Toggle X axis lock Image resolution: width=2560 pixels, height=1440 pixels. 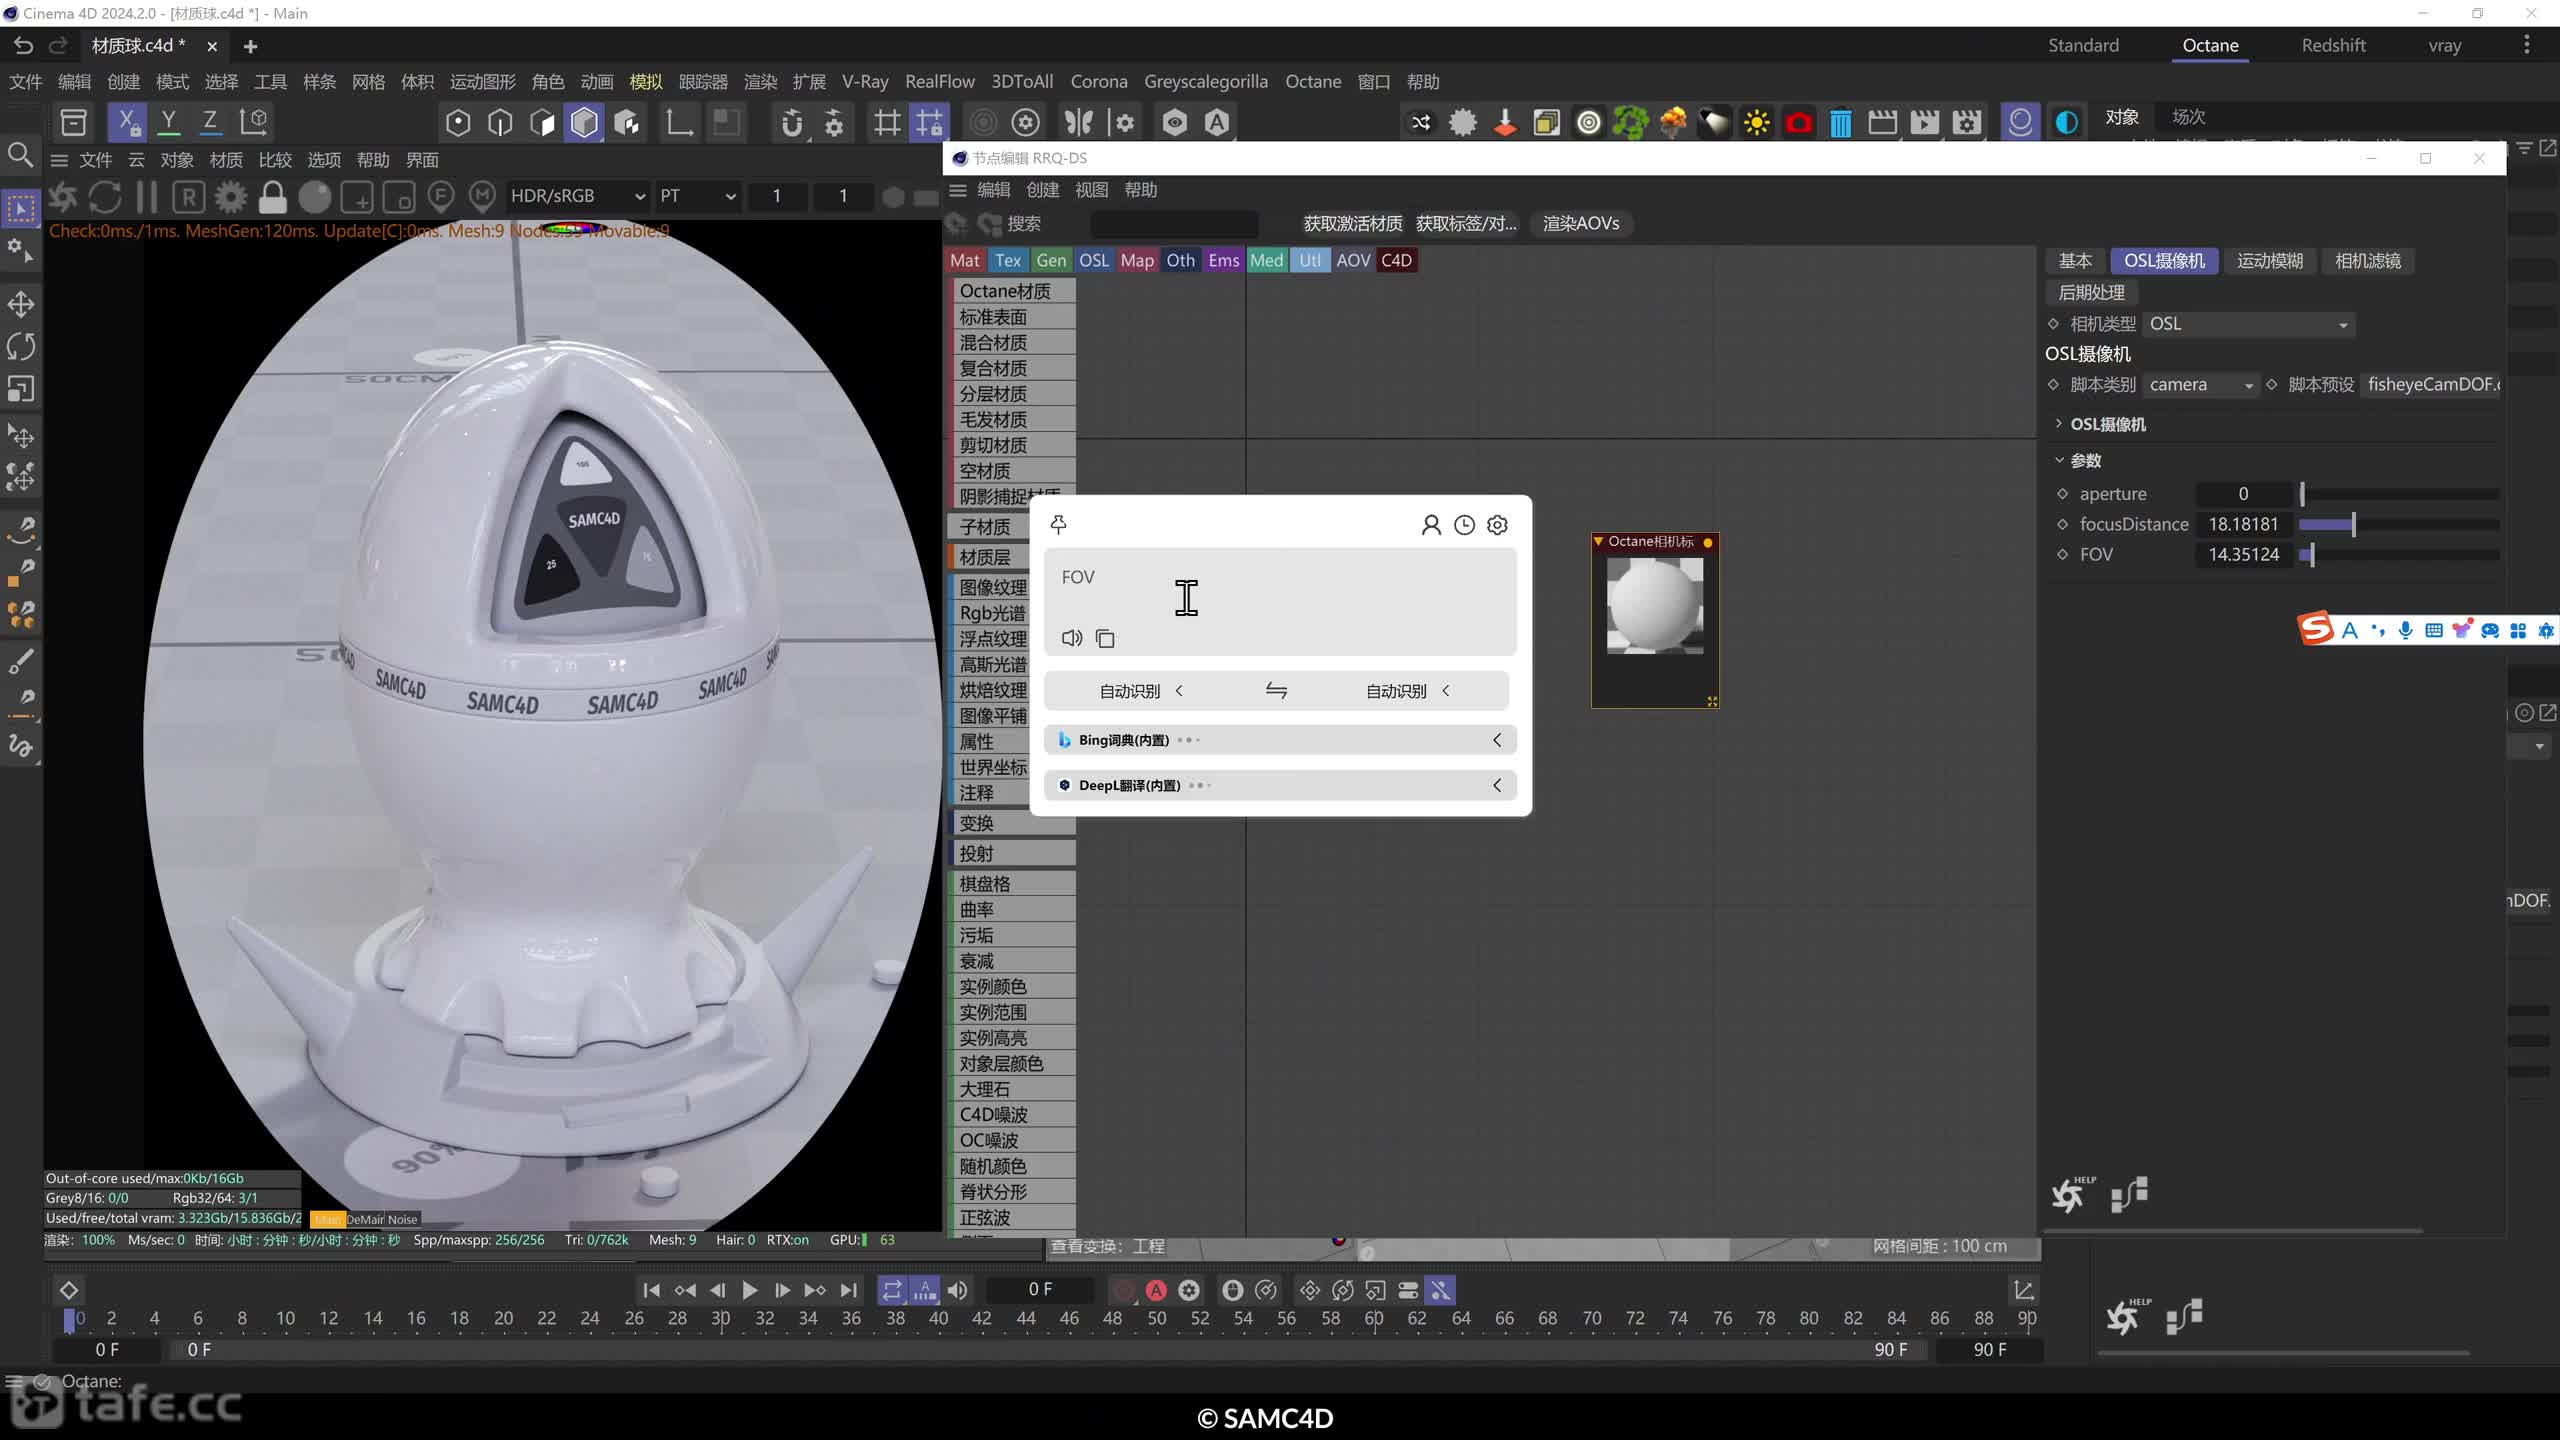pos(127,122)
